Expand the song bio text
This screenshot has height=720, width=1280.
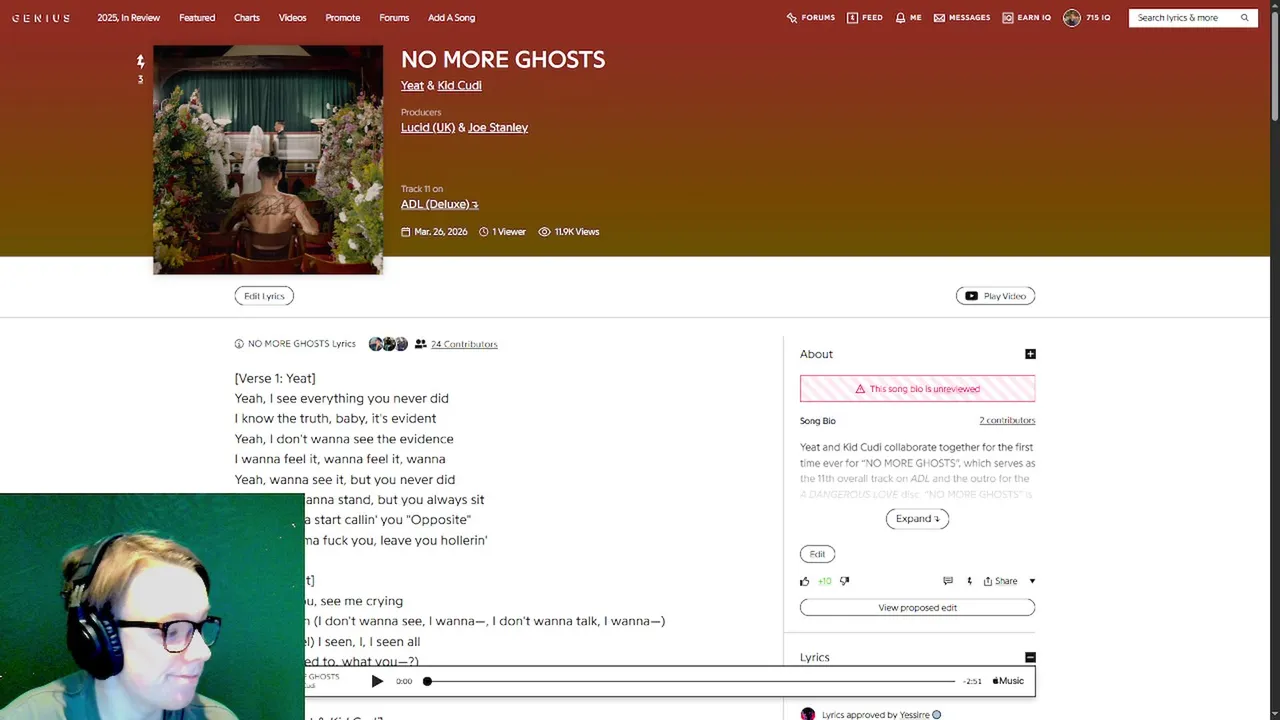[917, 519]
